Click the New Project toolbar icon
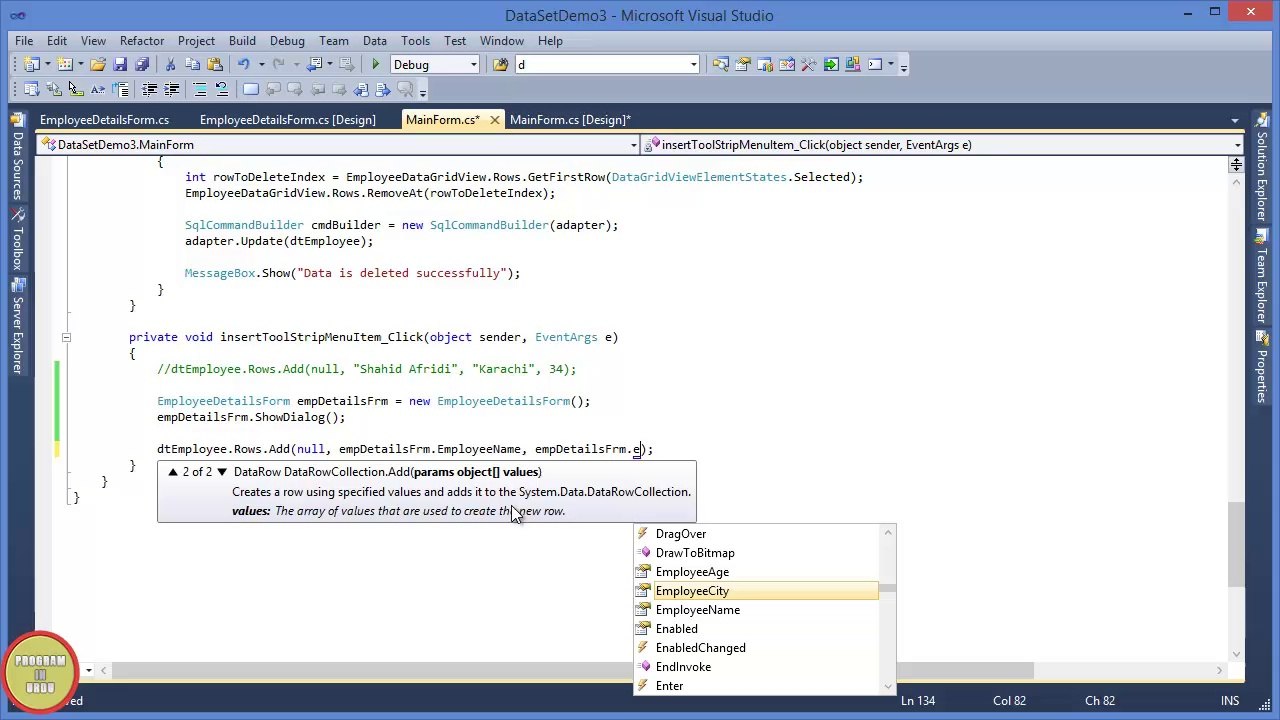 31,65
